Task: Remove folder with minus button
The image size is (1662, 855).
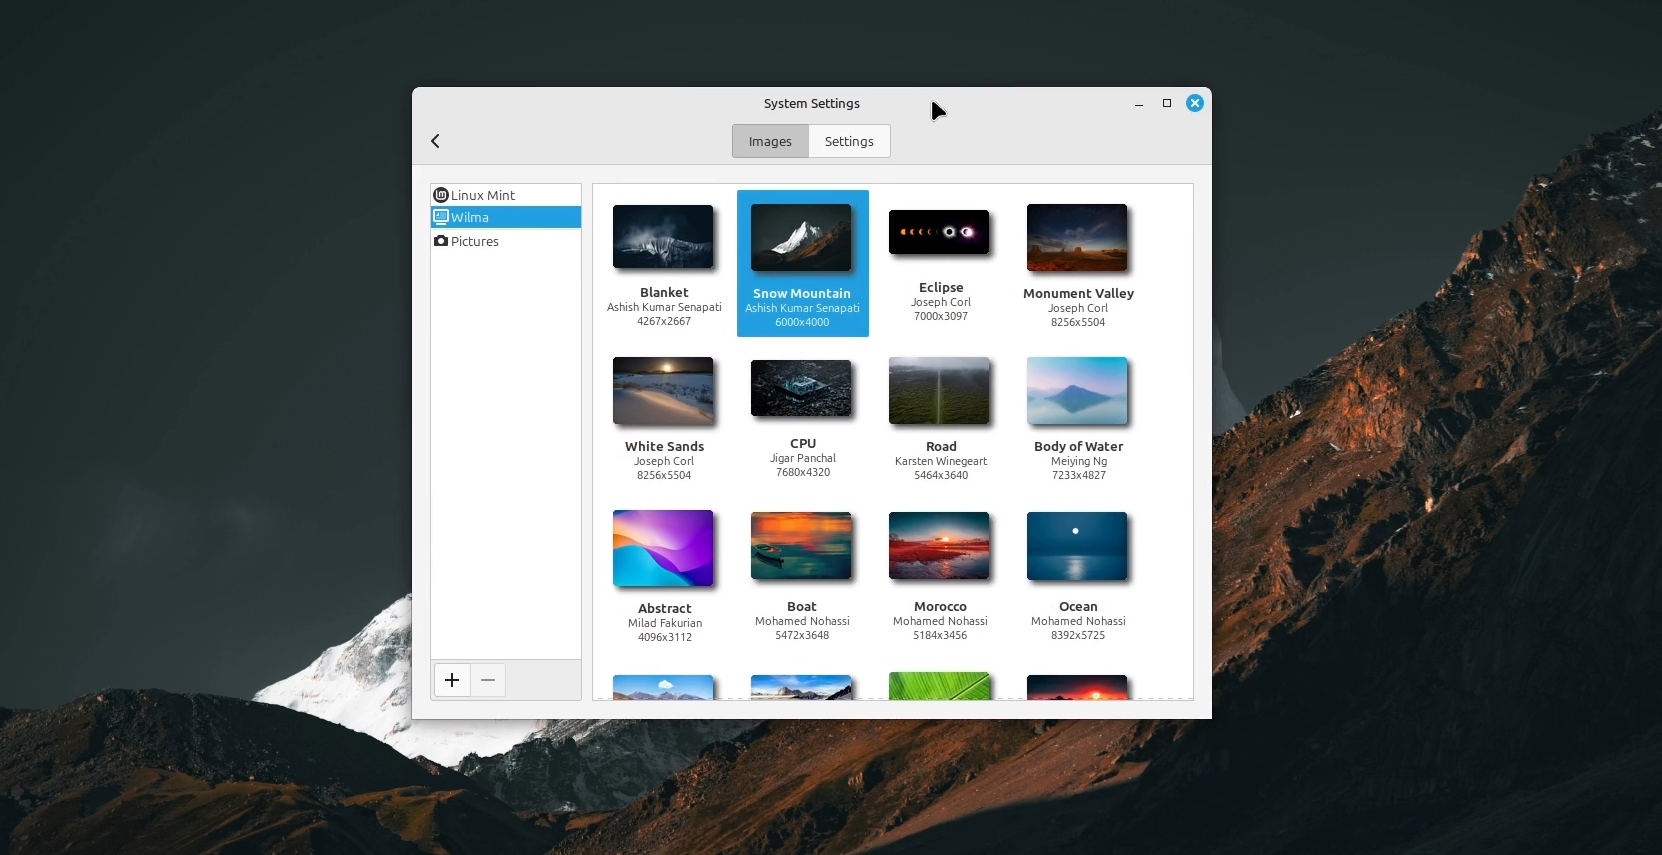Action: [x=488, y=680]
